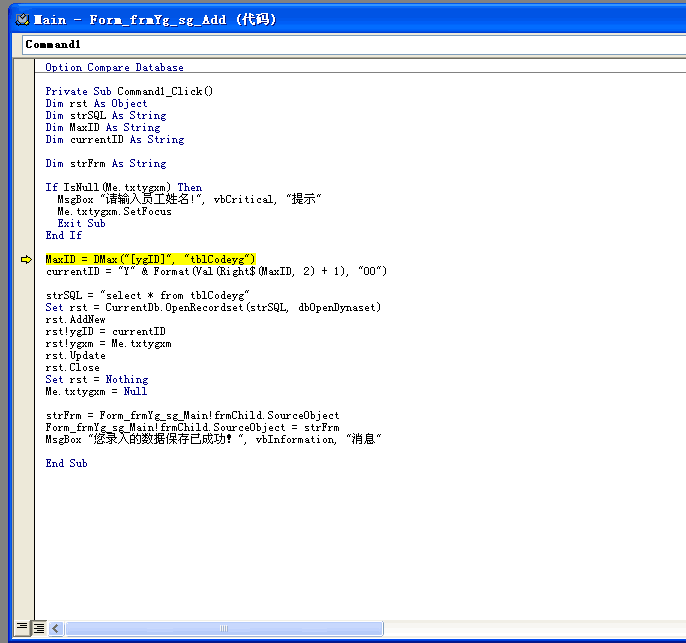The width and height of the screenshot is (686, 643).
Task: Open the Command1 object dropdown
Action: [x=354, y=45]
